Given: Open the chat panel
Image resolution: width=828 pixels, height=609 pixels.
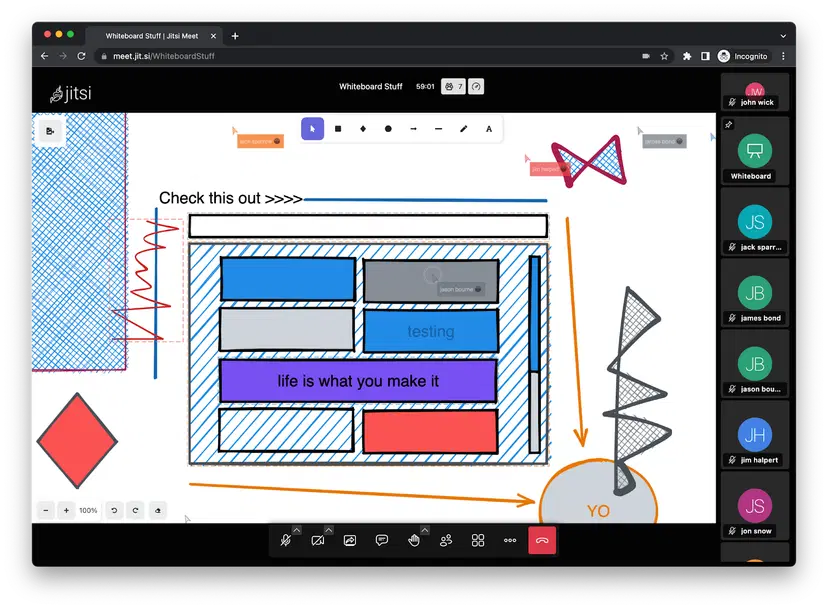Looking at the screenshot, I should click(x=381, y=540).
